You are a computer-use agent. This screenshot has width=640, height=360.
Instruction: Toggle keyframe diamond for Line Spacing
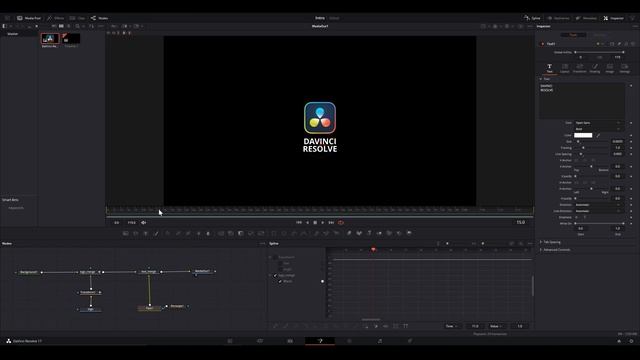click(x=631, y=154)
